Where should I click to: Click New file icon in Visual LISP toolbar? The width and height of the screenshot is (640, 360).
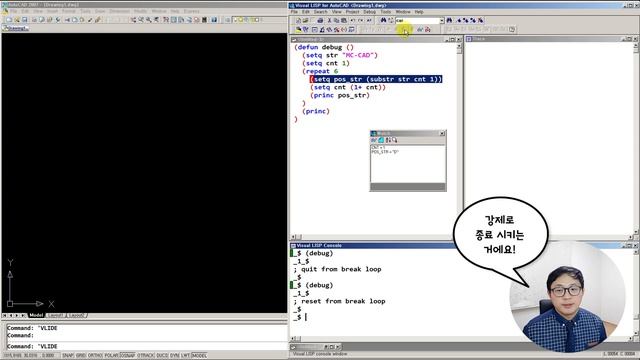[x=298, y=20]
